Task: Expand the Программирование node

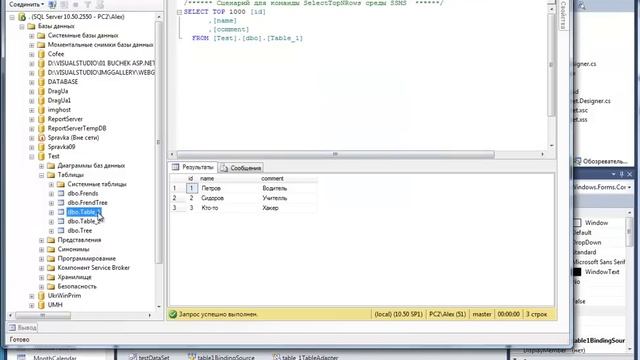Action: coord(42,259)
